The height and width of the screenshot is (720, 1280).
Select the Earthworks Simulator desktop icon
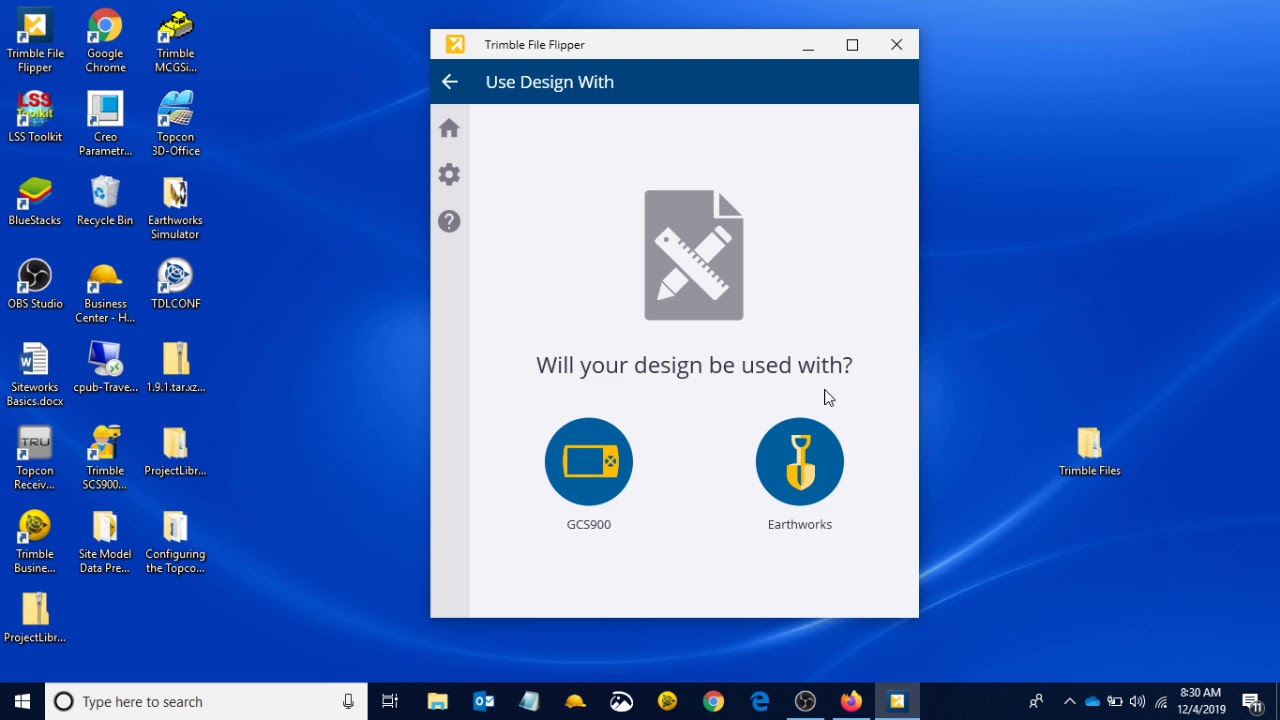[175, 208]
